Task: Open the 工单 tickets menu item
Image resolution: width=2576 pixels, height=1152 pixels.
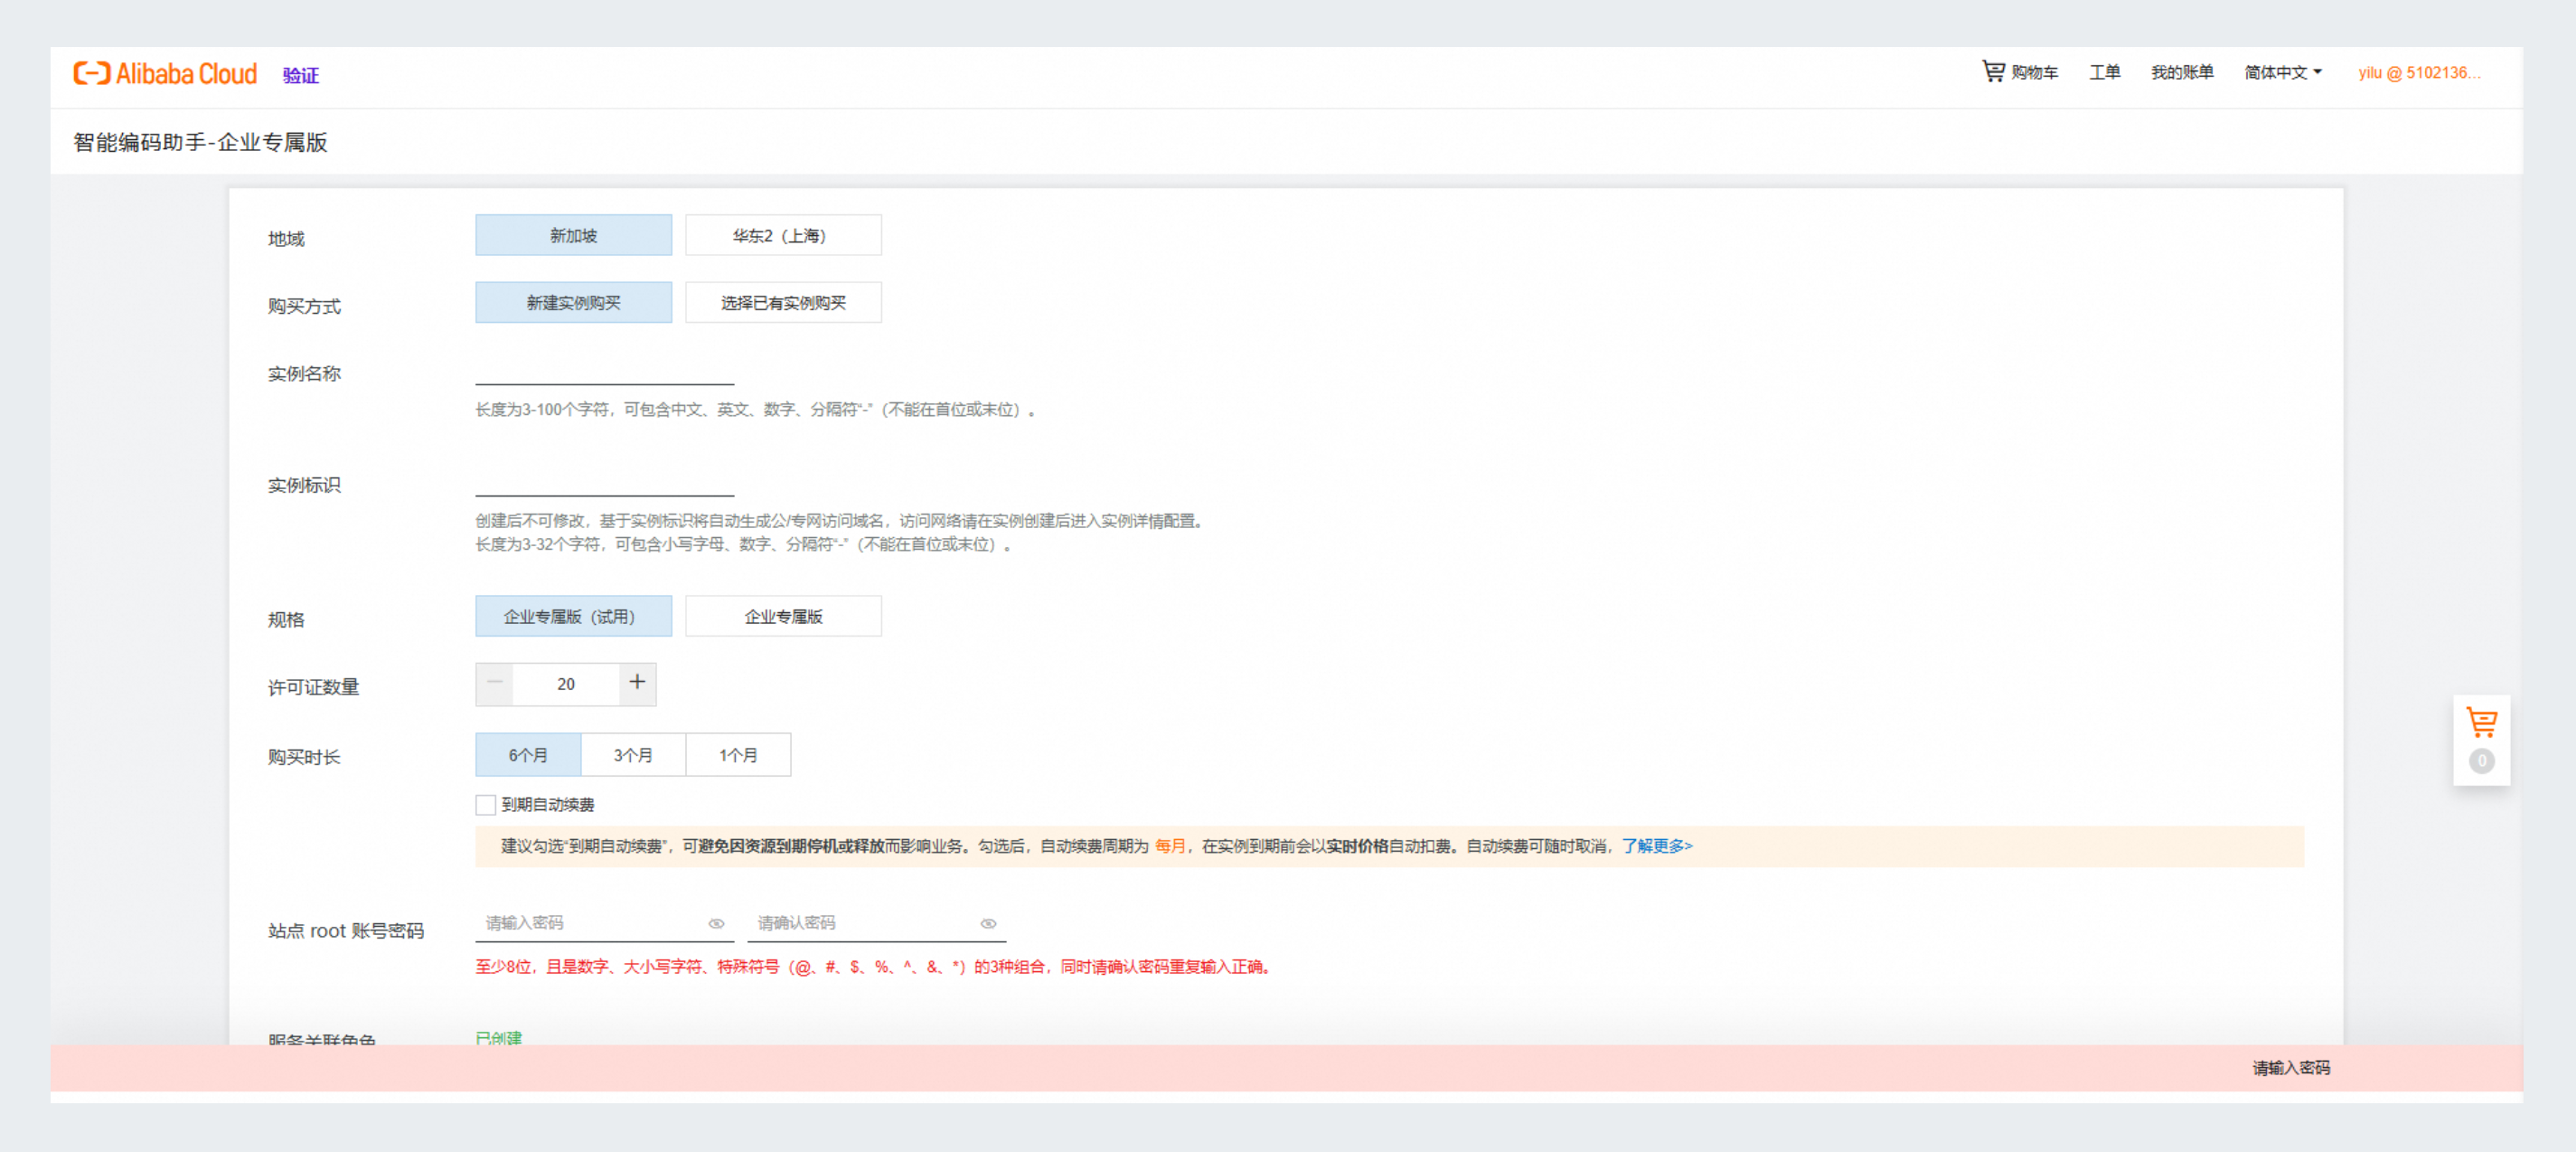Action: pos(2104,72)
